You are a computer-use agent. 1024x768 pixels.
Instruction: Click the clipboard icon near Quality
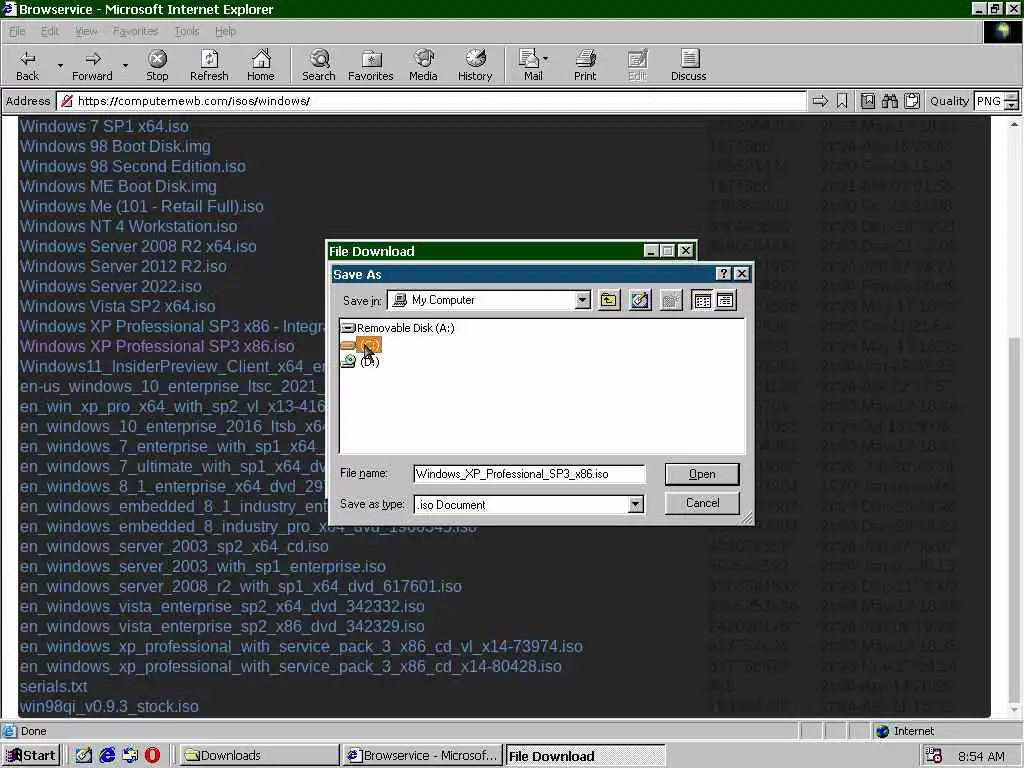[912, 101]
